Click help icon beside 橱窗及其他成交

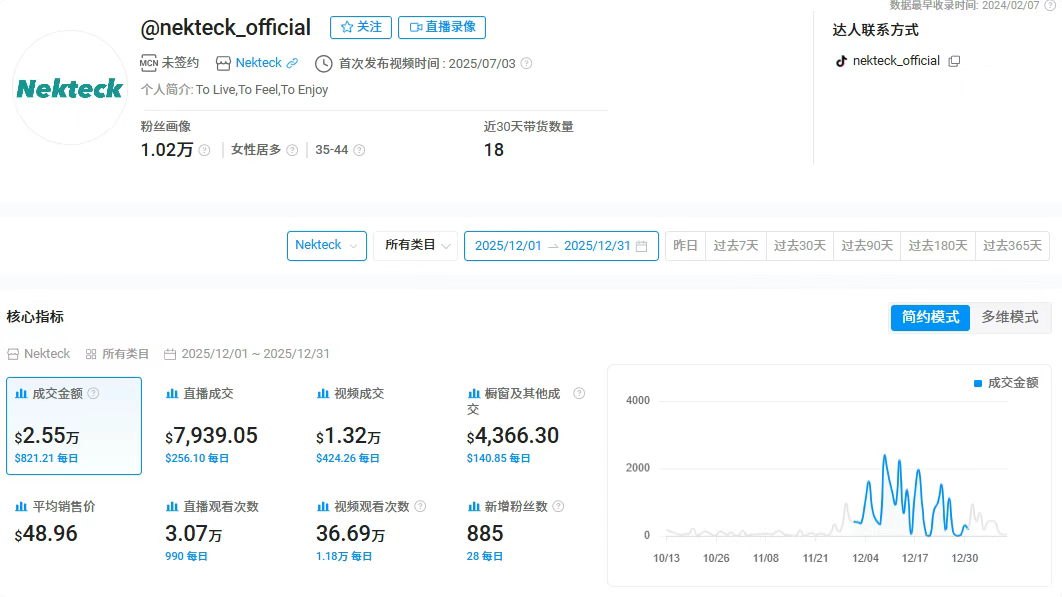click(x=578, y=394)
